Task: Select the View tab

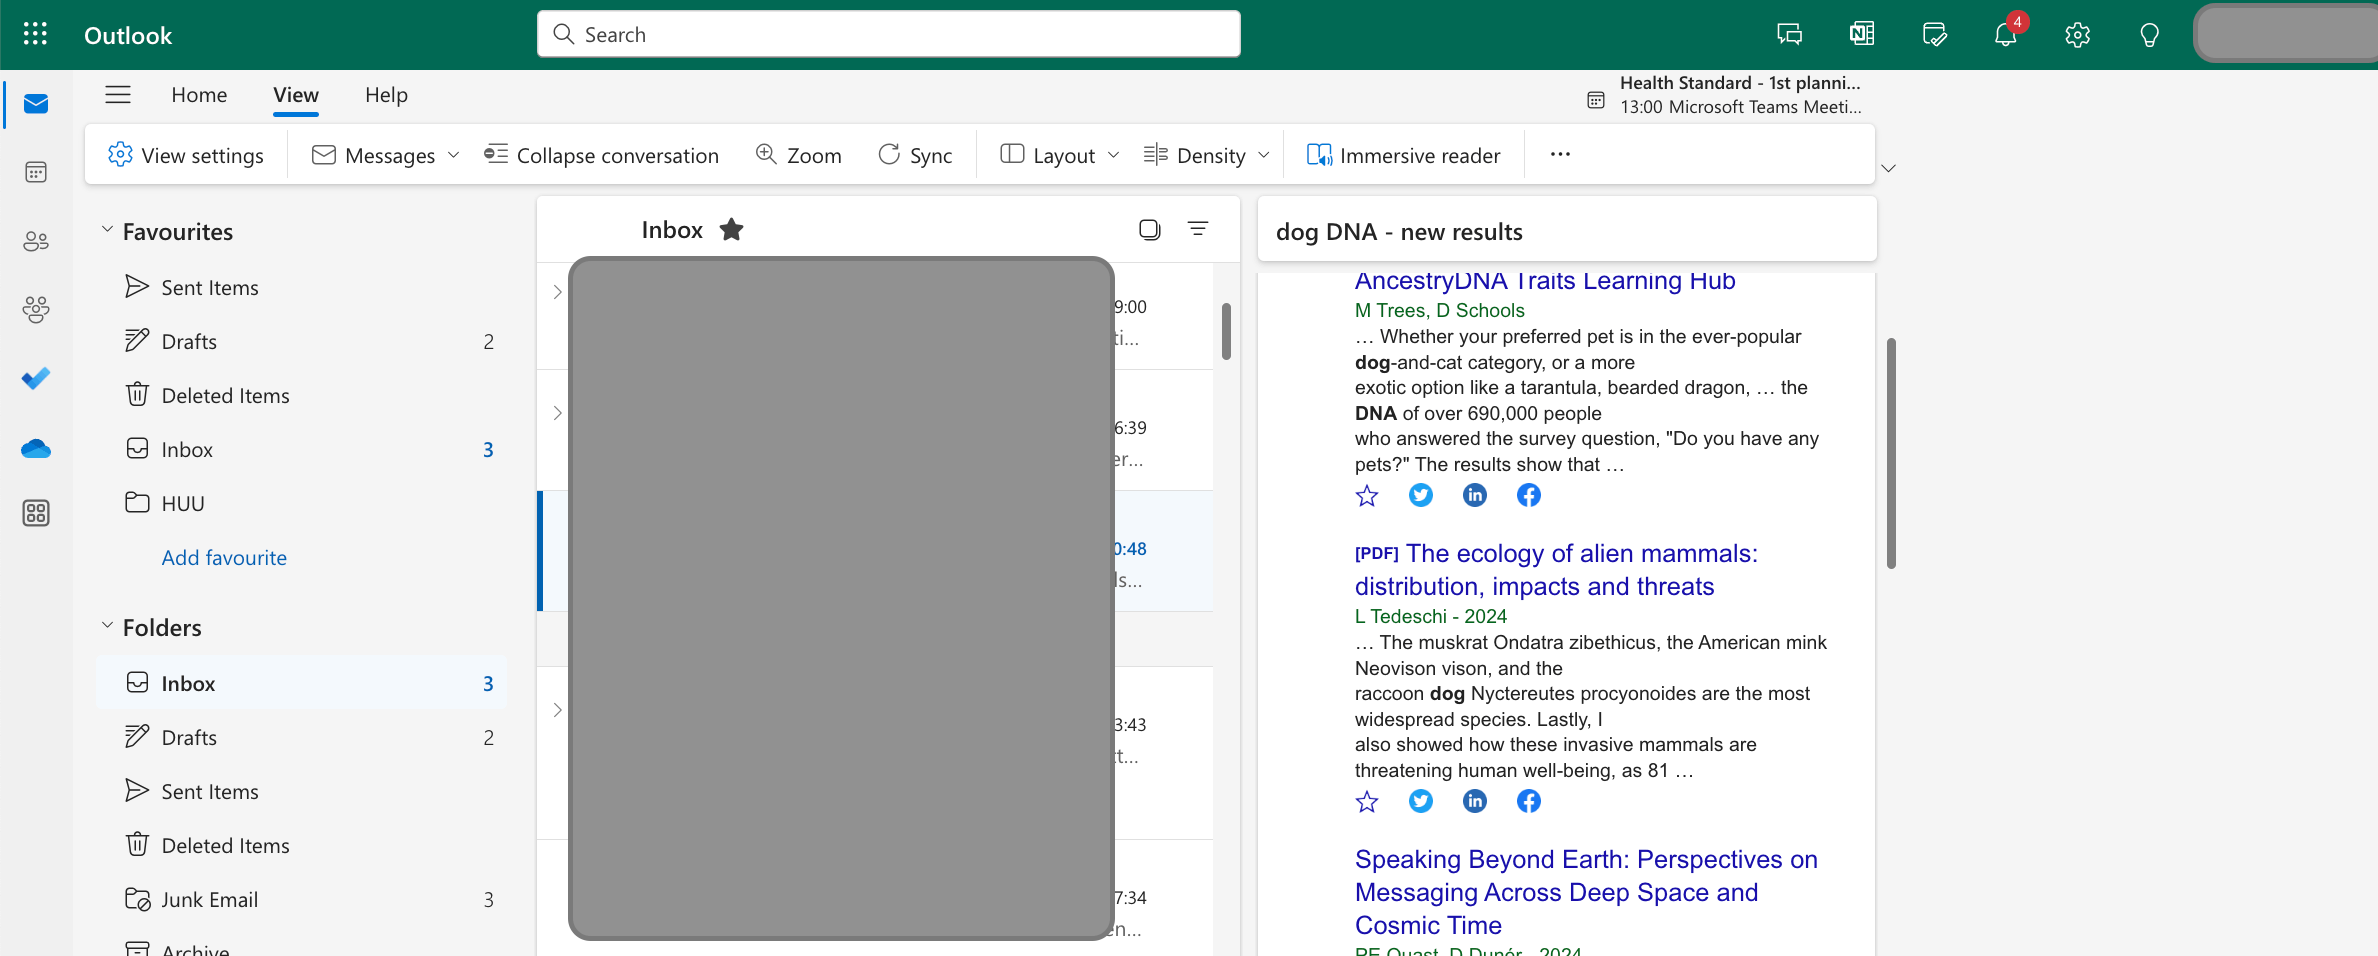Action: click(296, 95)
